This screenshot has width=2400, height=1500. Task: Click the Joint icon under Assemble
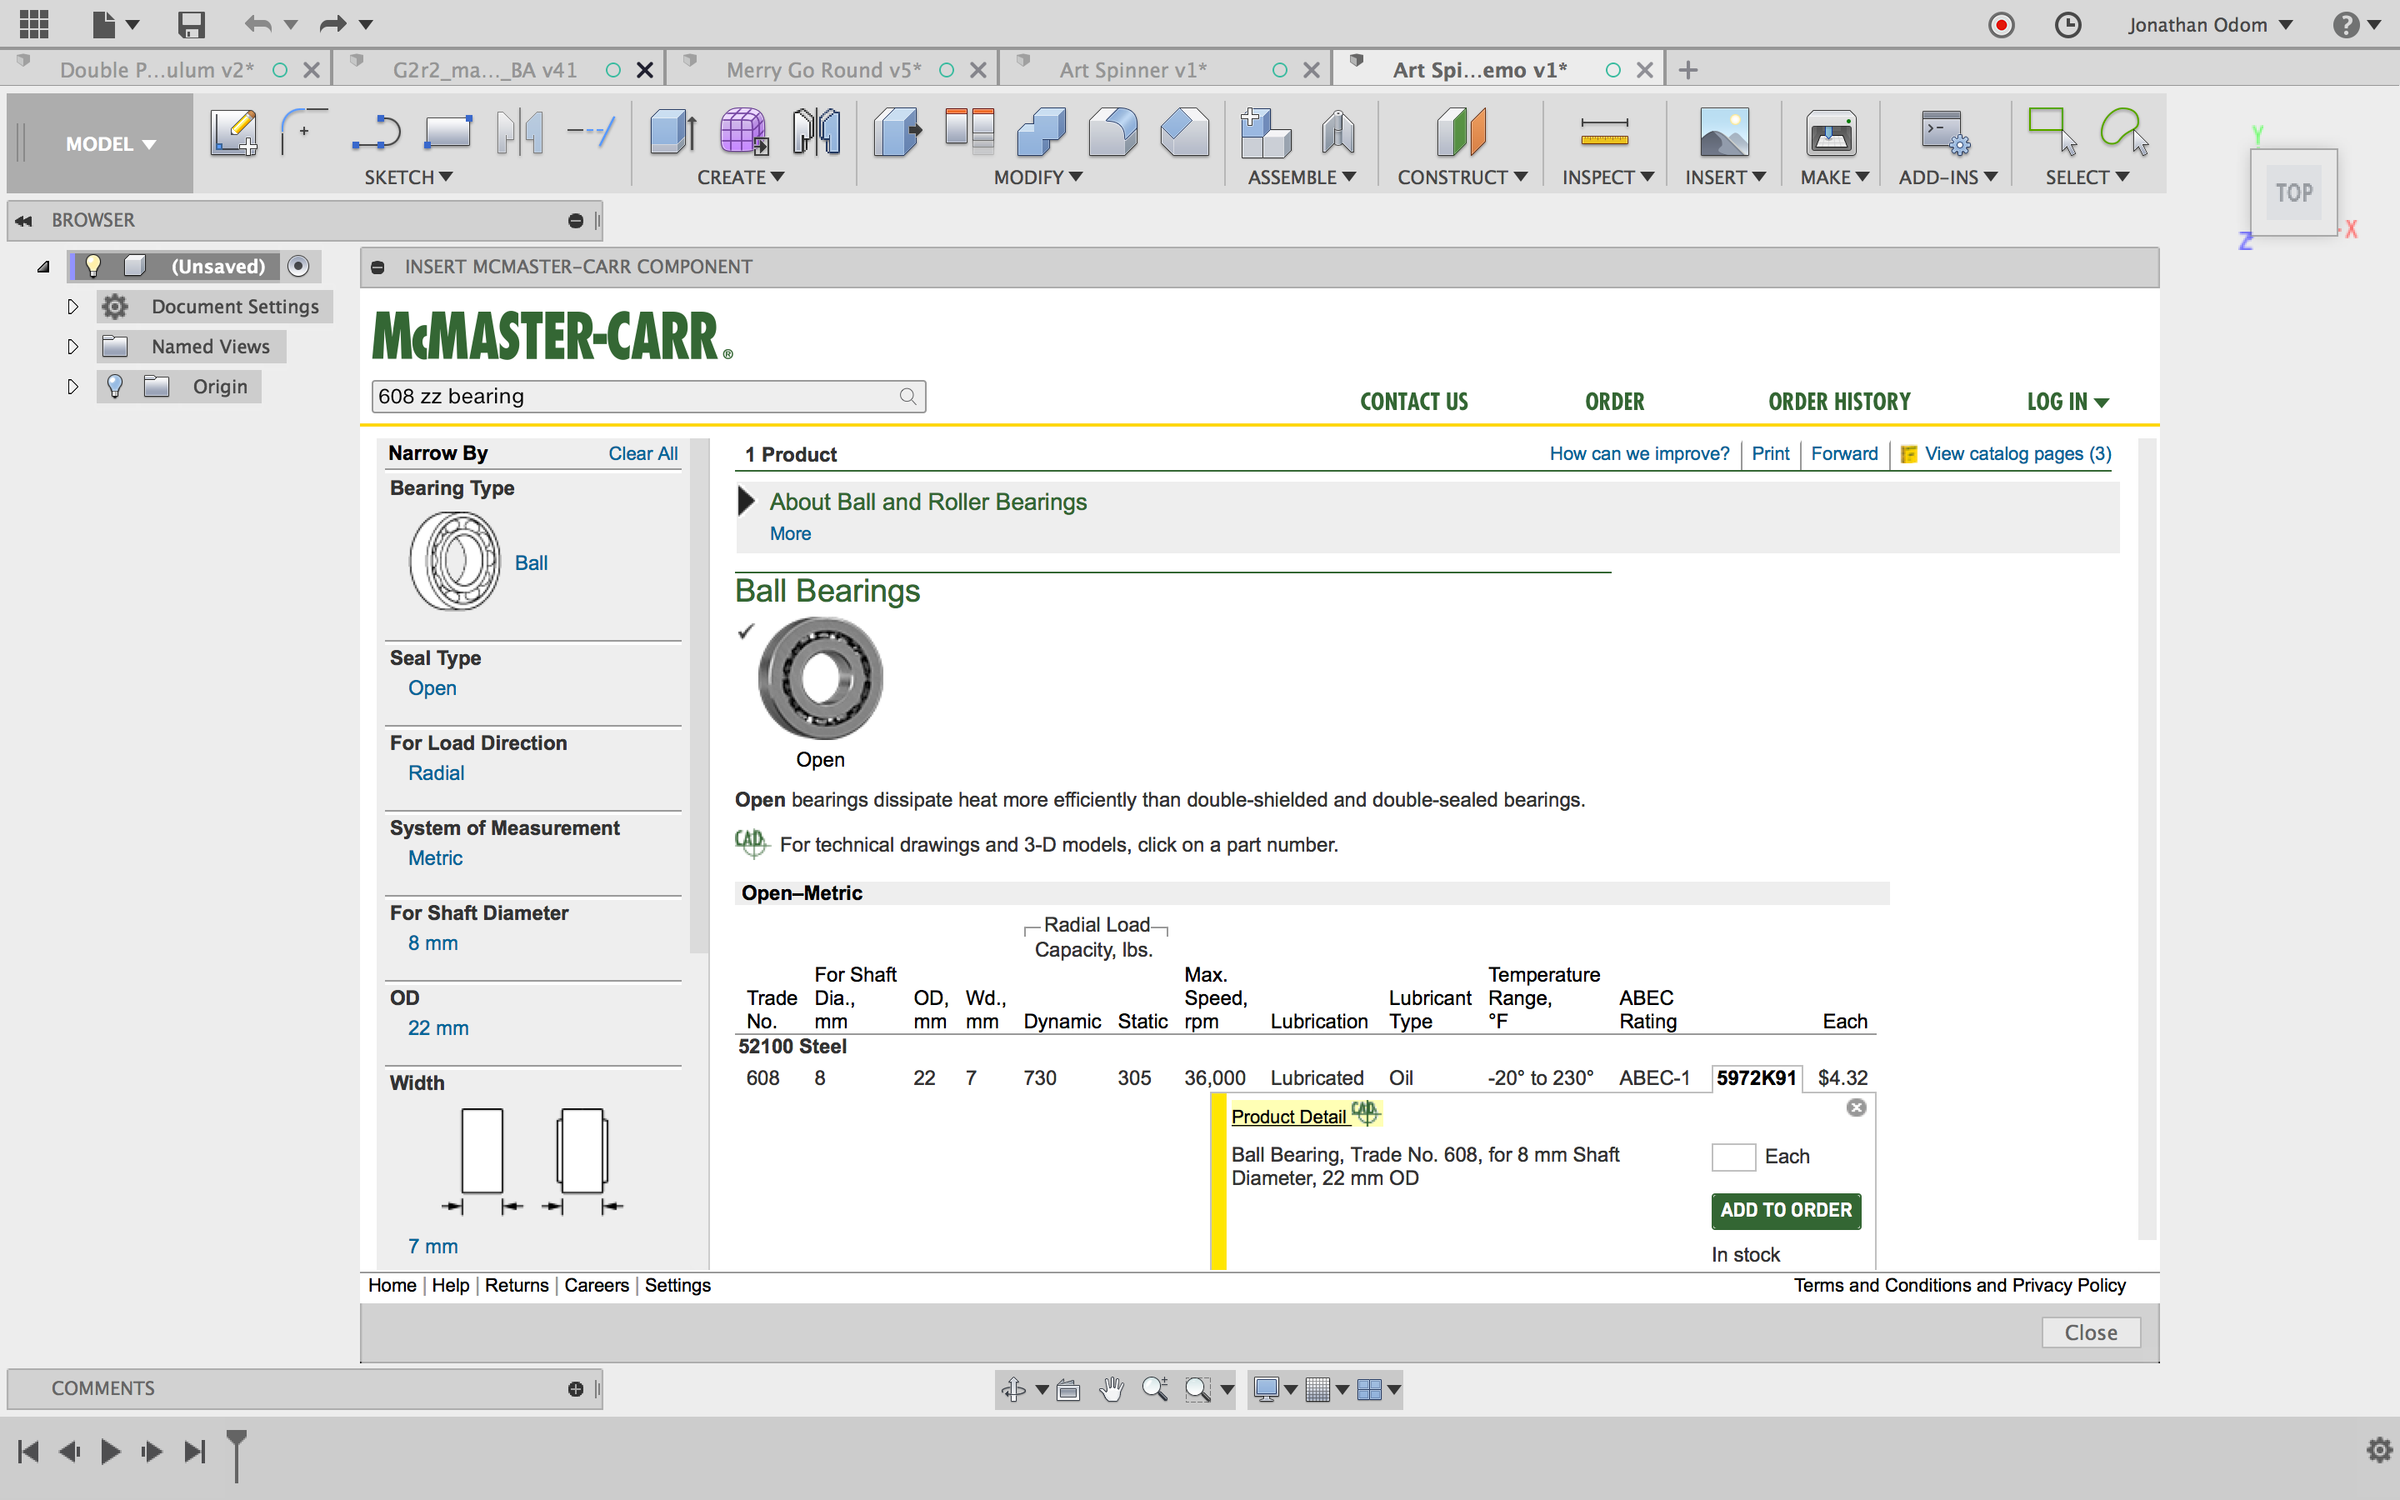(x=1338, y=132)
